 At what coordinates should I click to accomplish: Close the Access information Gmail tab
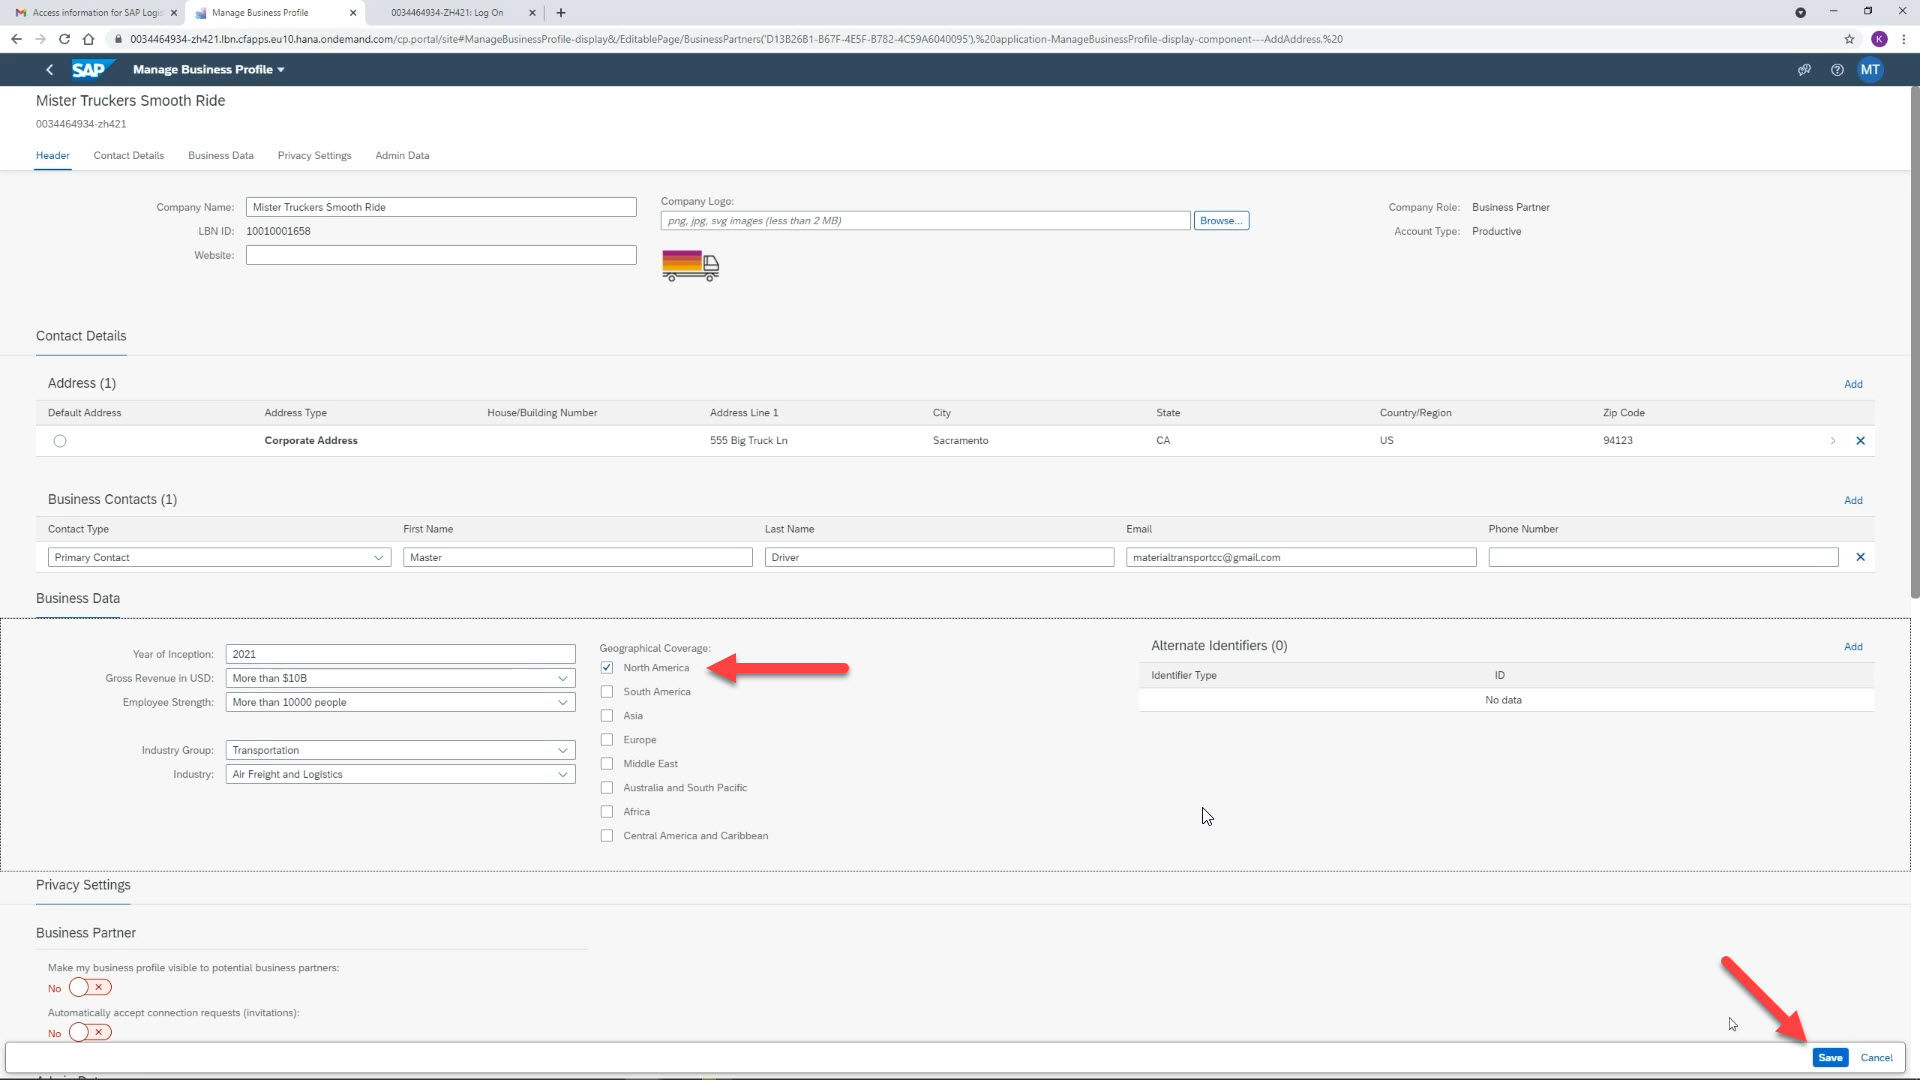click(174, 13)
